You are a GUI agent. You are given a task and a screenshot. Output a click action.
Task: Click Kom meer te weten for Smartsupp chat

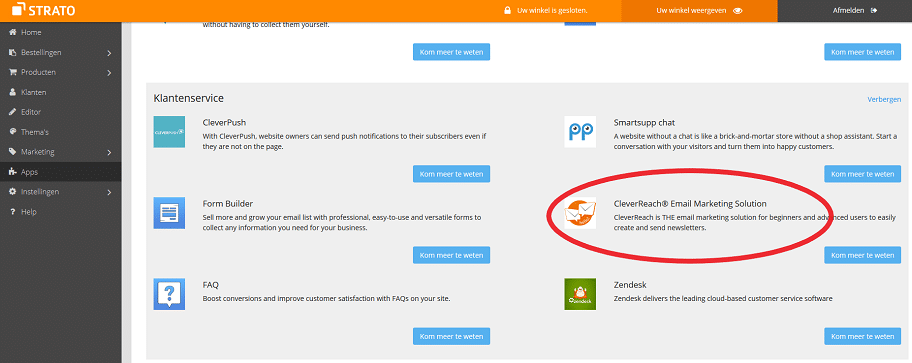[863, 174]
